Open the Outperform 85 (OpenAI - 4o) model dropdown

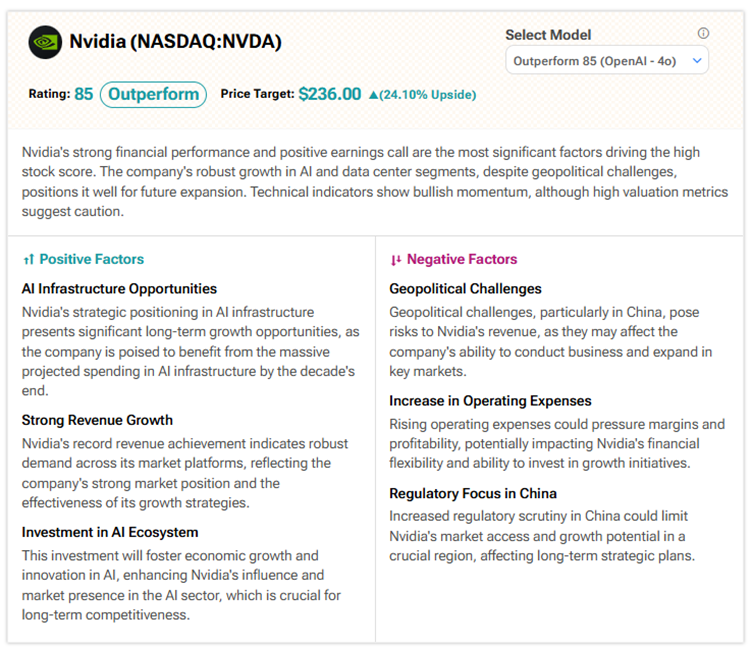coord(607,61)
